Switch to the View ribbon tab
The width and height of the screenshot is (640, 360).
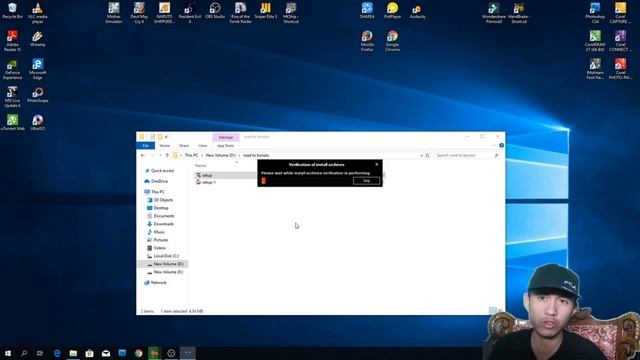(202, 146)
